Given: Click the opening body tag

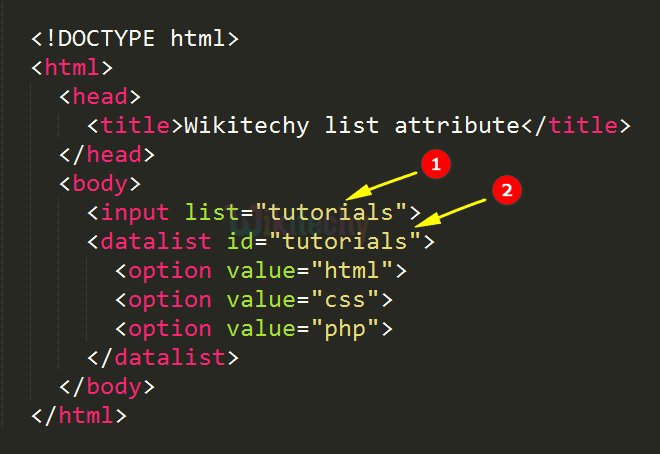Looking at the screenshot, I should tap(100, 184).
